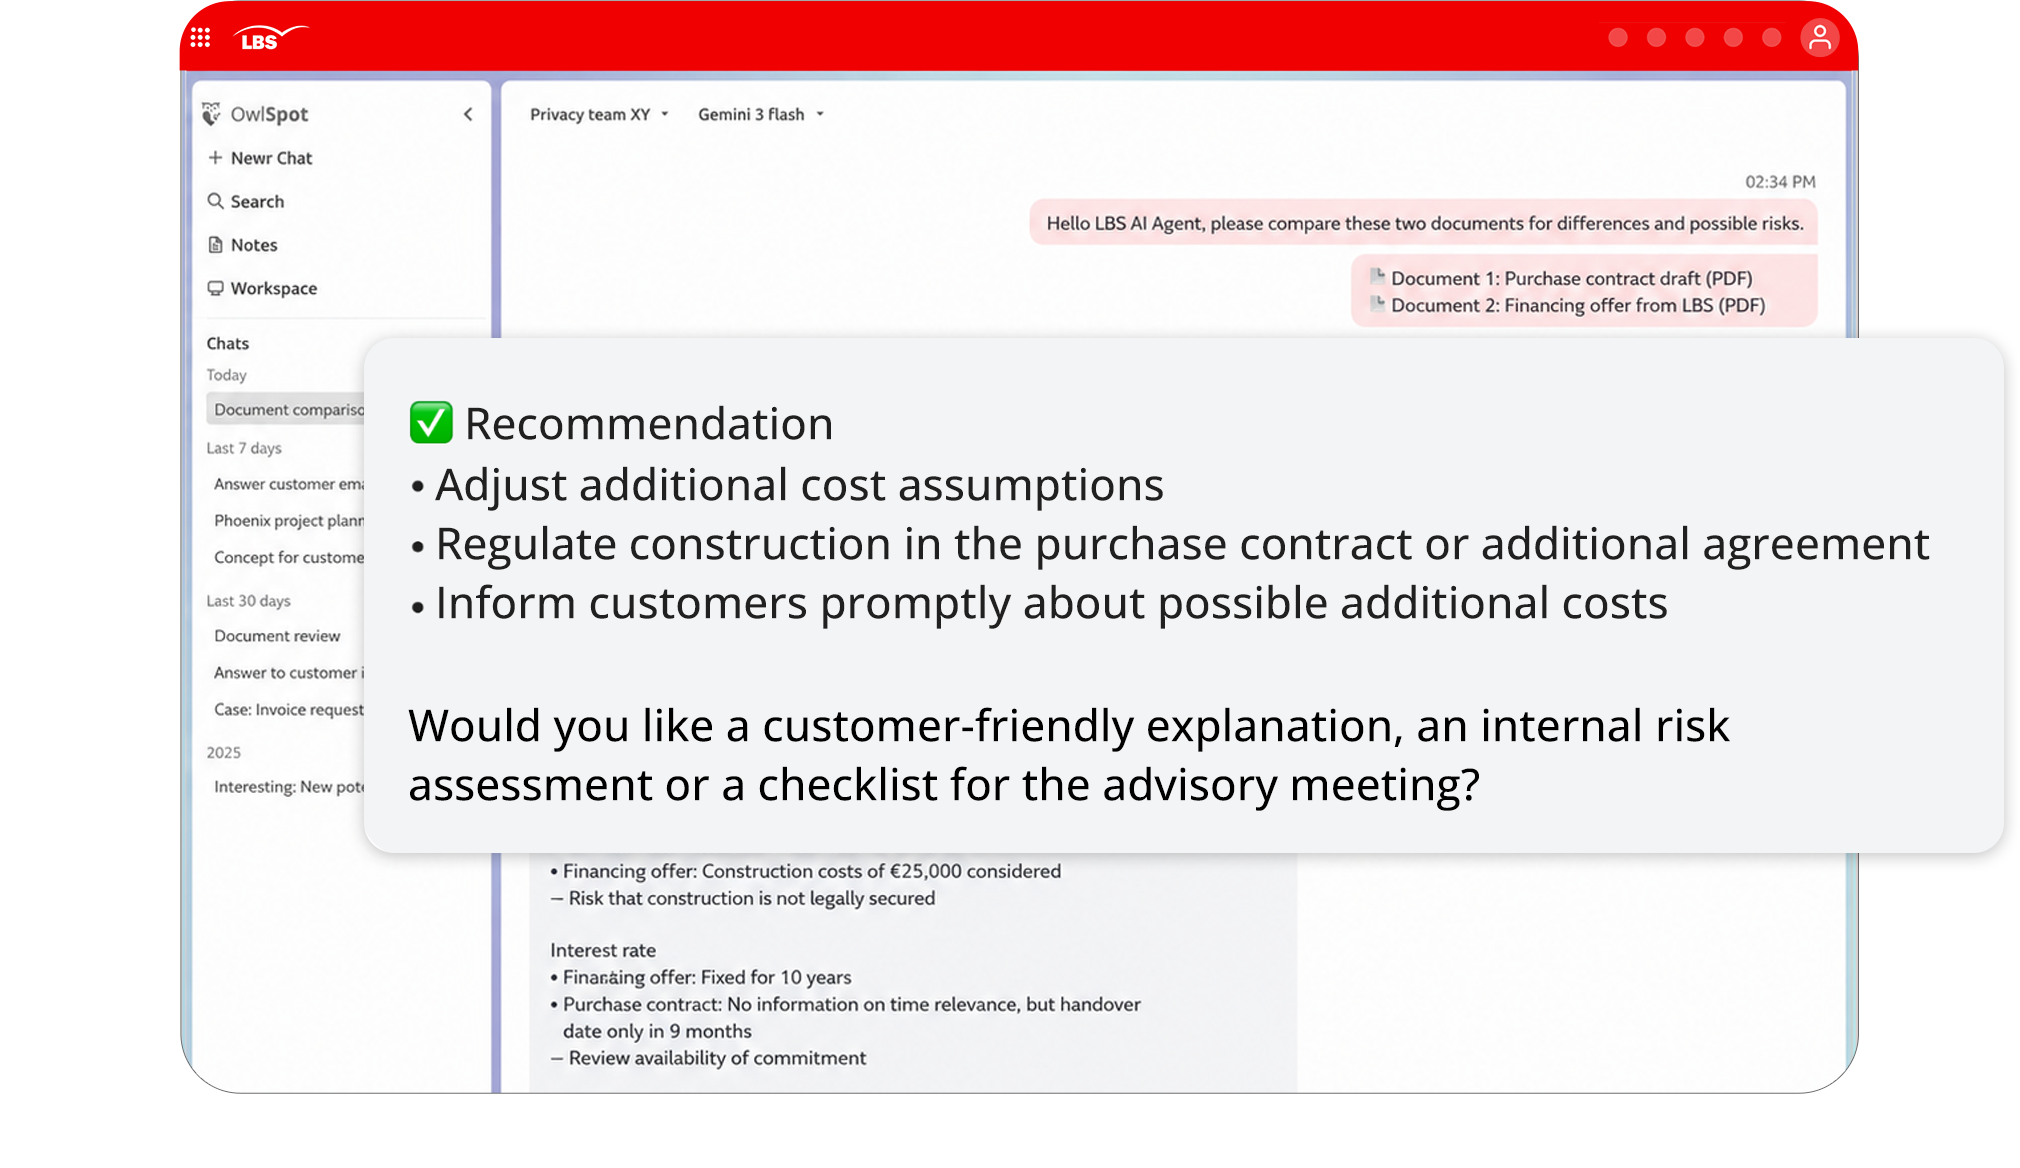Viewport: 2020px width, 1168px height.
Task: Open the Interesting: New potential chat
Action: click(x=289, y=787)
